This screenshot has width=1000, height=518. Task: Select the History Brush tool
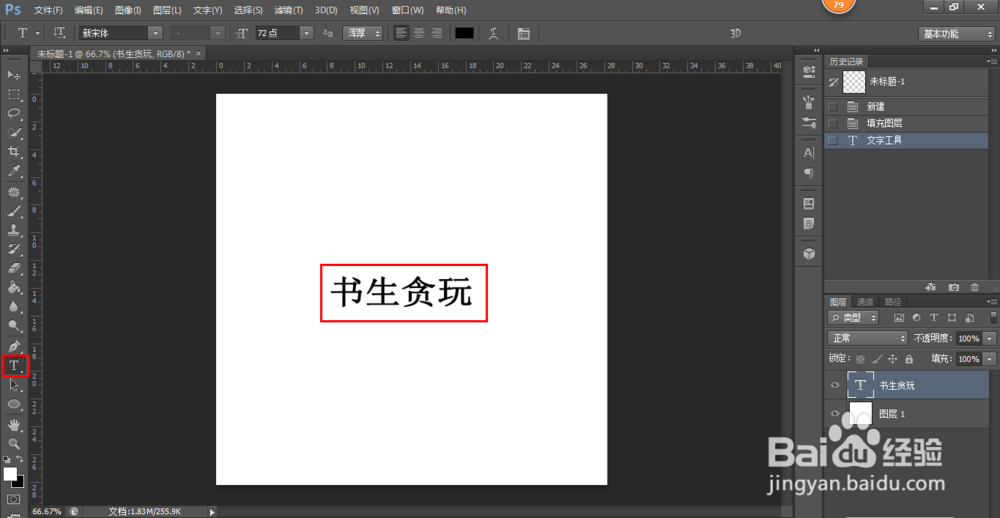[x=14, y=249]
